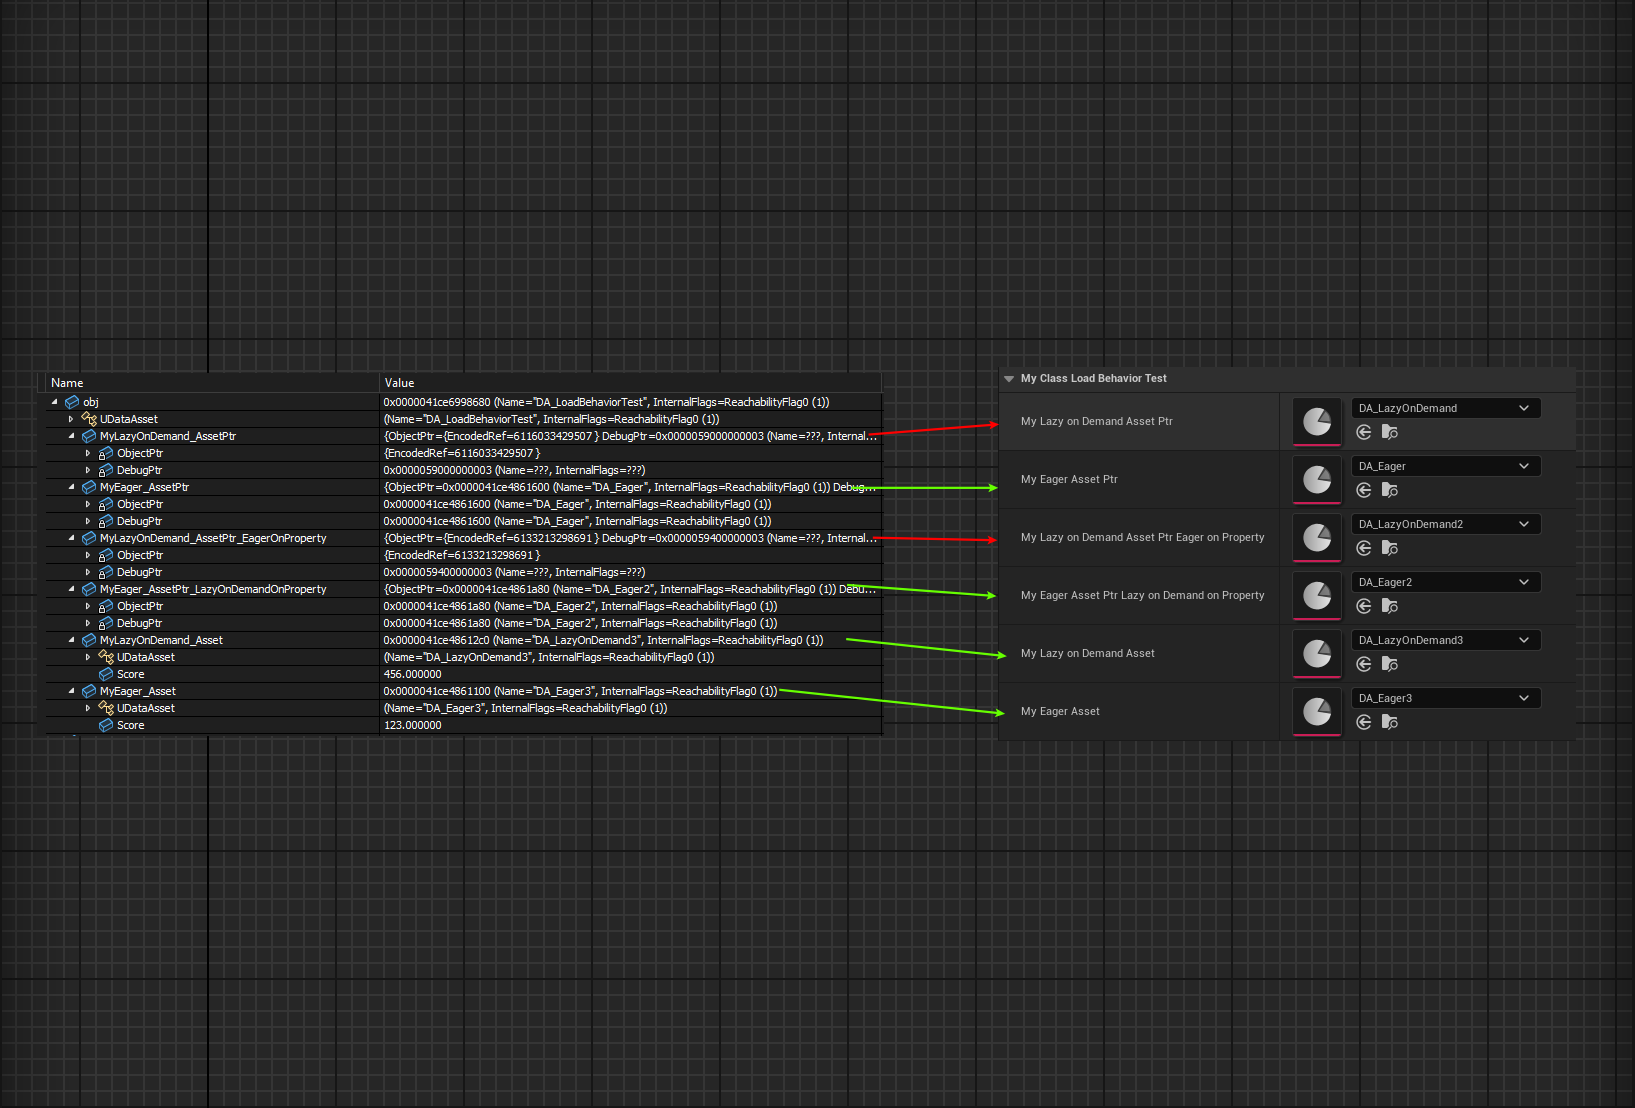Click the My Eager Asset property label
The image size is (1635, 1108).
point(1060,711)
